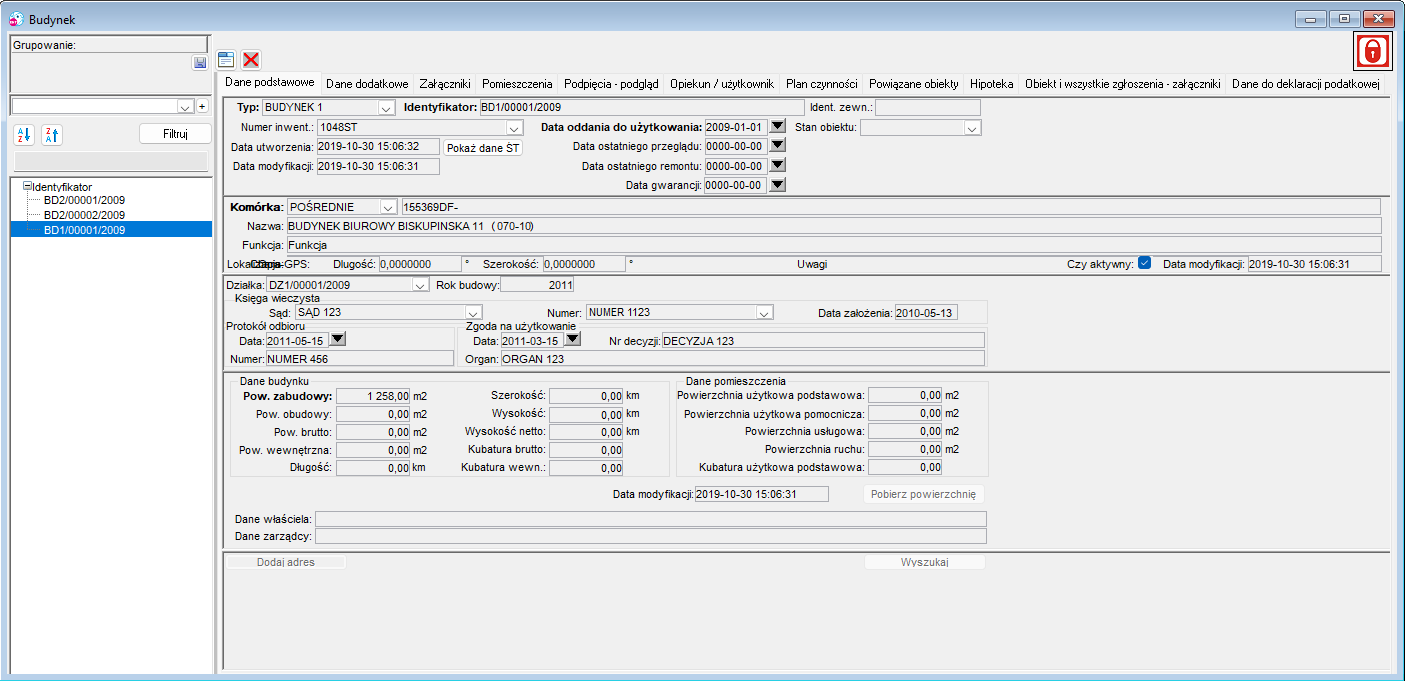Click the Pow. obudowy field
The image size is (1406, 681).
tap(373, 414)
